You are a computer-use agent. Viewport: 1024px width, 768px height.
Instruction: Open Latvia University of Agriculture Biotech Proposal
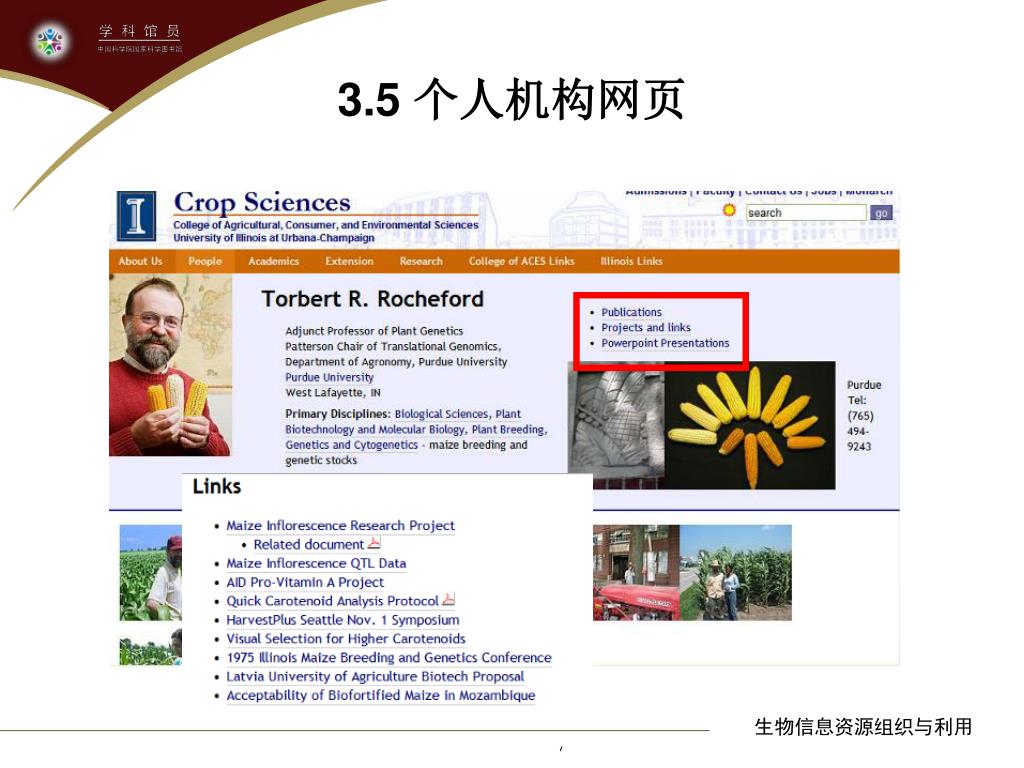[376, 677]
